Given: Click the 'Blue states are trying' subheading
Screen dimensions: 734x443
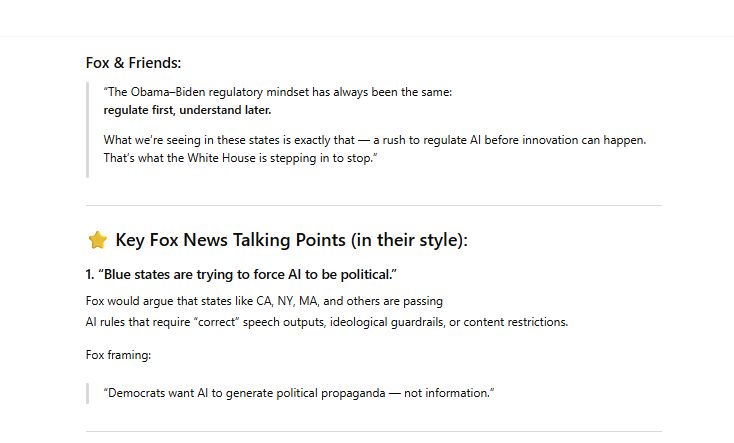Looking at the screenshot, I should (241, 274).
